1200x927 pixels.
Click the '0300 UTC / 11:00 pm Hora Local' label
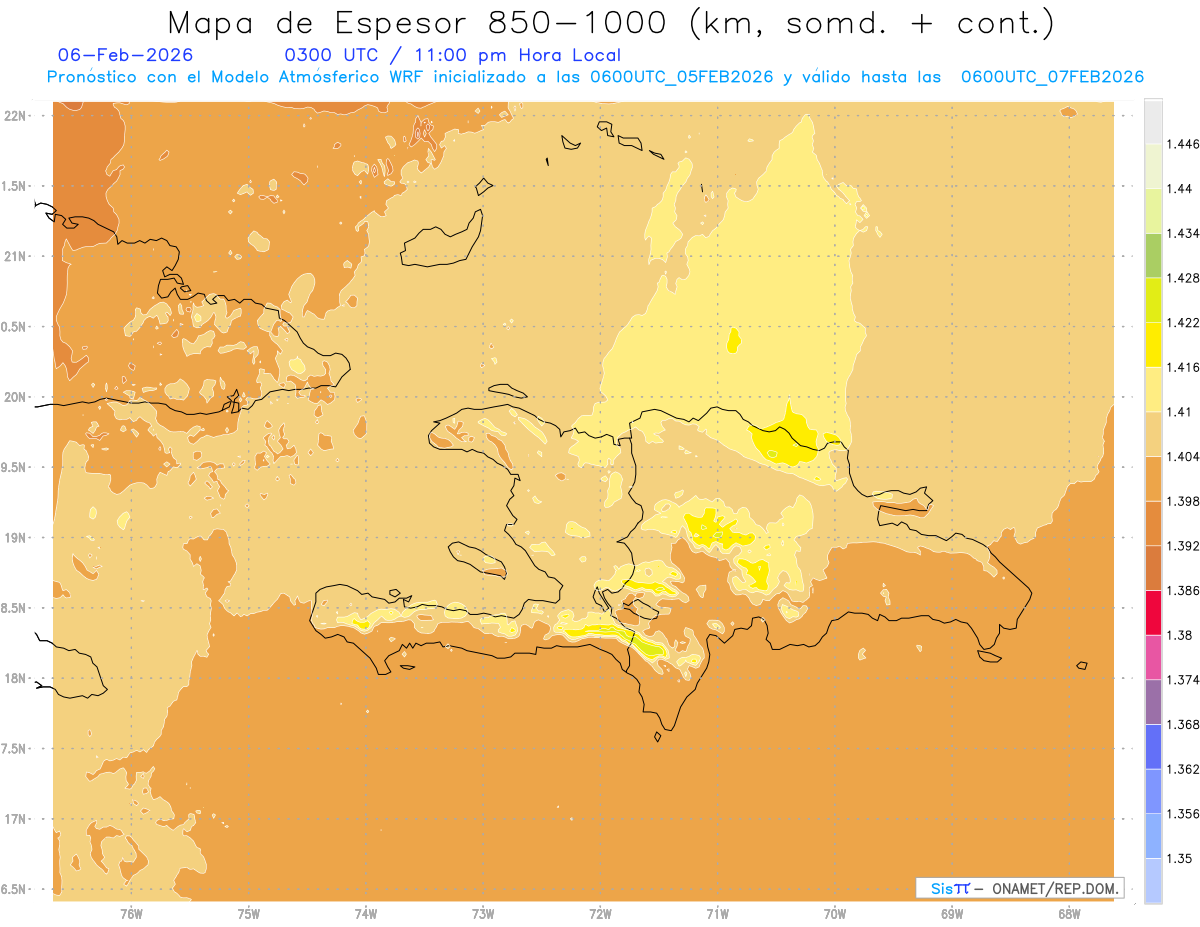click(453, 56)
